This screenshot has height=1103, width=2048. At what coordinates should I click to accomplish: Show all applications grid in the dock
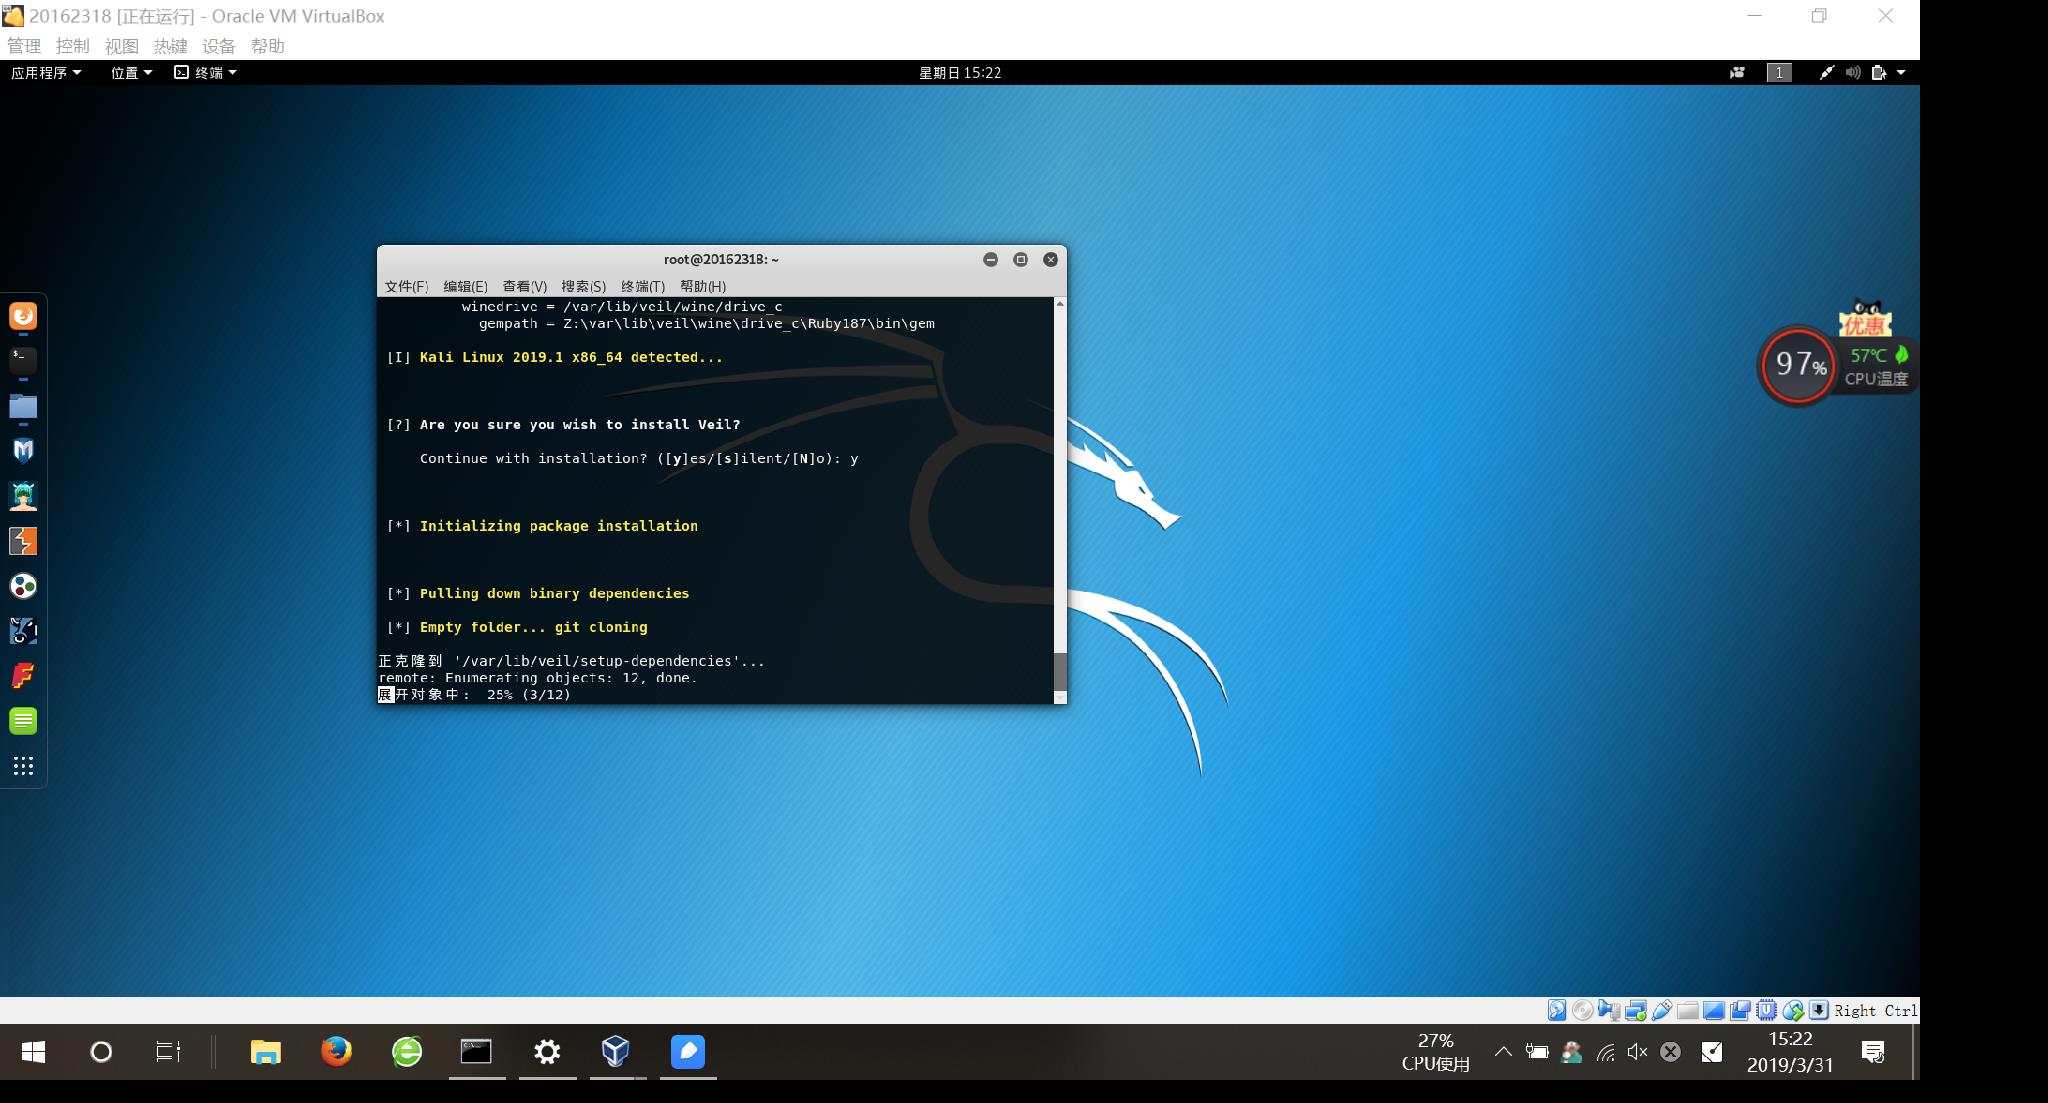pos(23,766)
